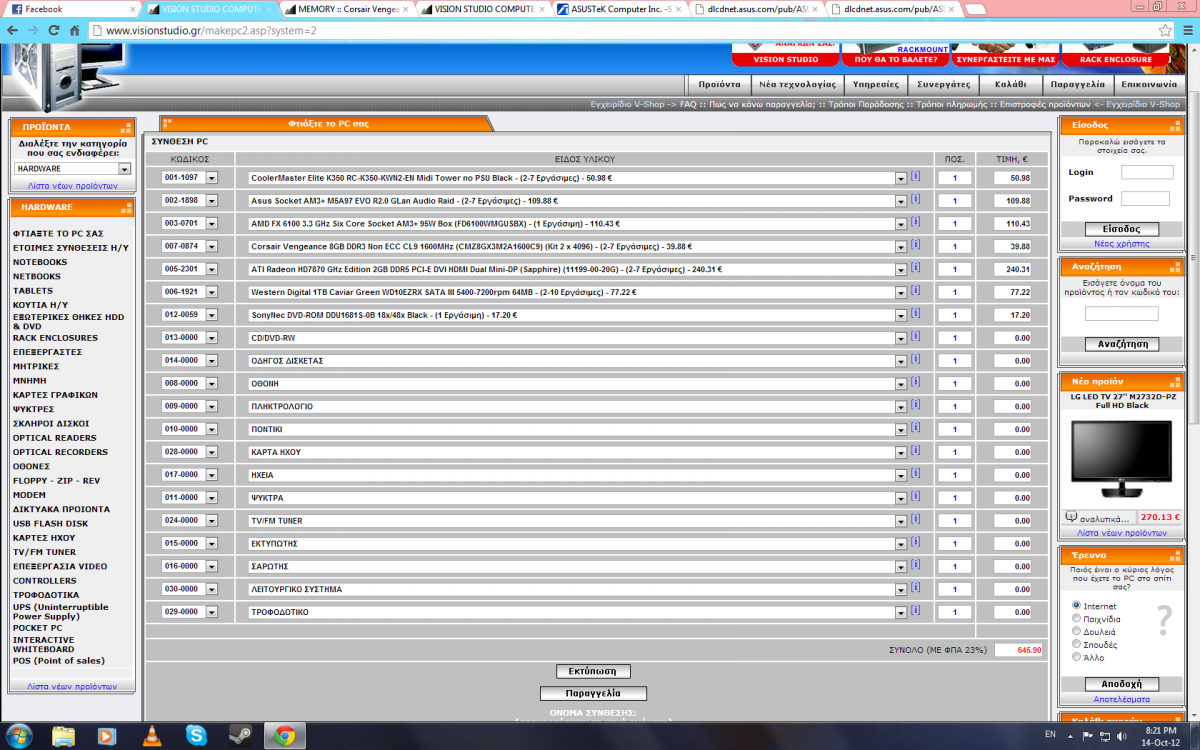Viewport: 1200px width, 750px height.
Task: Click quantity field for Corsair Vengeance row
Action: point(956,246)
